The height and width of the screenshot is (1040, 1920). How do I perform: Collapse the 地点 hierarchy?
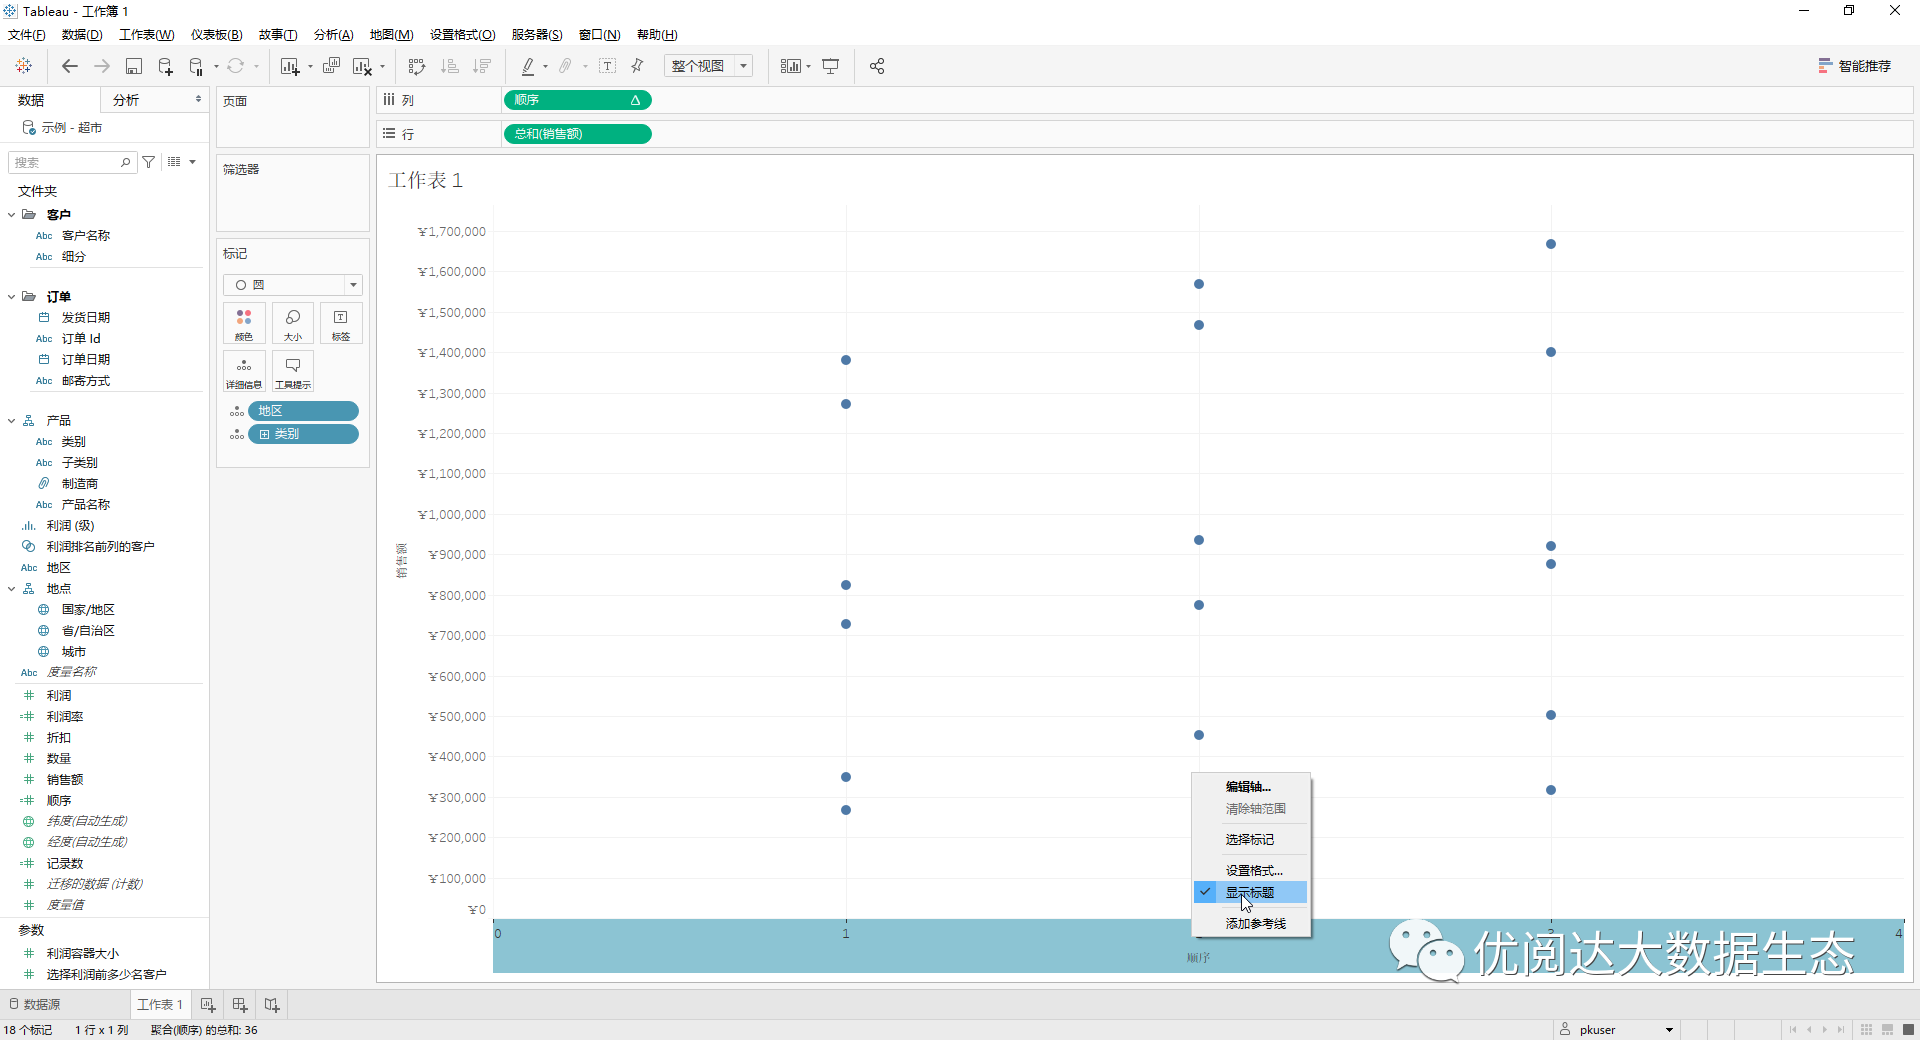pyautogui.click(x=12, y=589)
